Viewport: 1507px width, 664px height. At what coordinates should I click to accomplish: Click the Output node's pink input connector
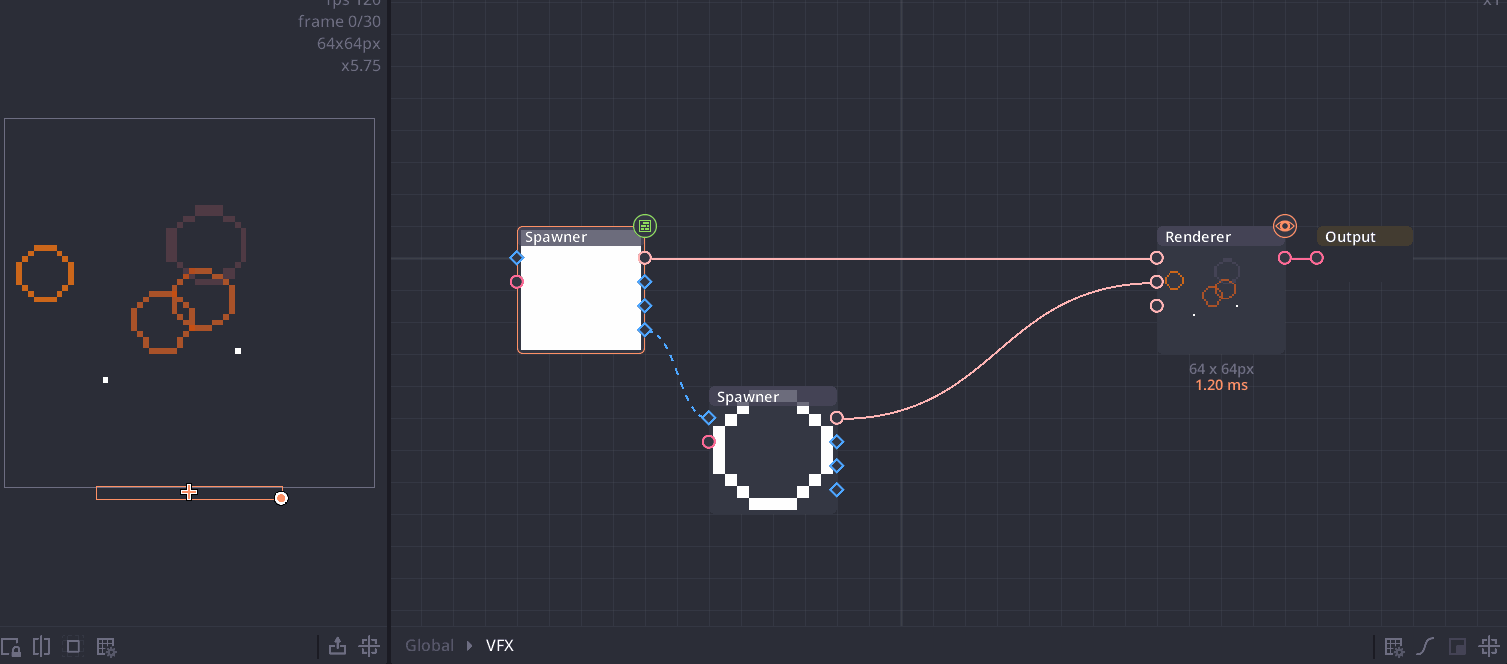[1317, 258]
